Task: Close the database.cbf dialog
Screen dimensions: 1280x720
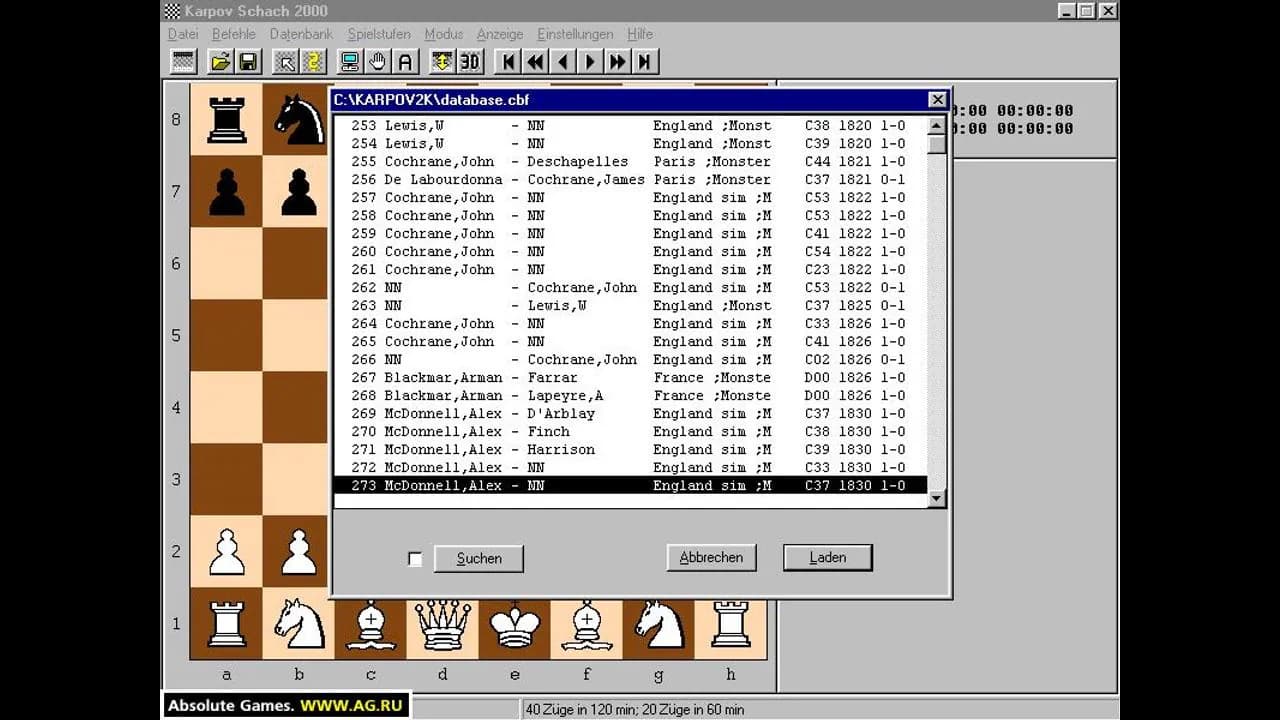Action: [x=937, y=100]
